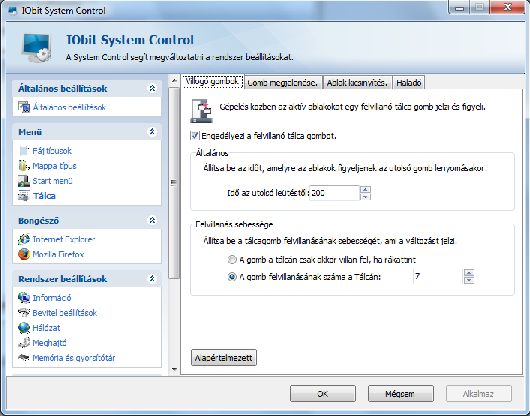The width and height of the screenshot is (530, 416).
Task: Click the Információ icon
Action: click(x=24, y=298)
